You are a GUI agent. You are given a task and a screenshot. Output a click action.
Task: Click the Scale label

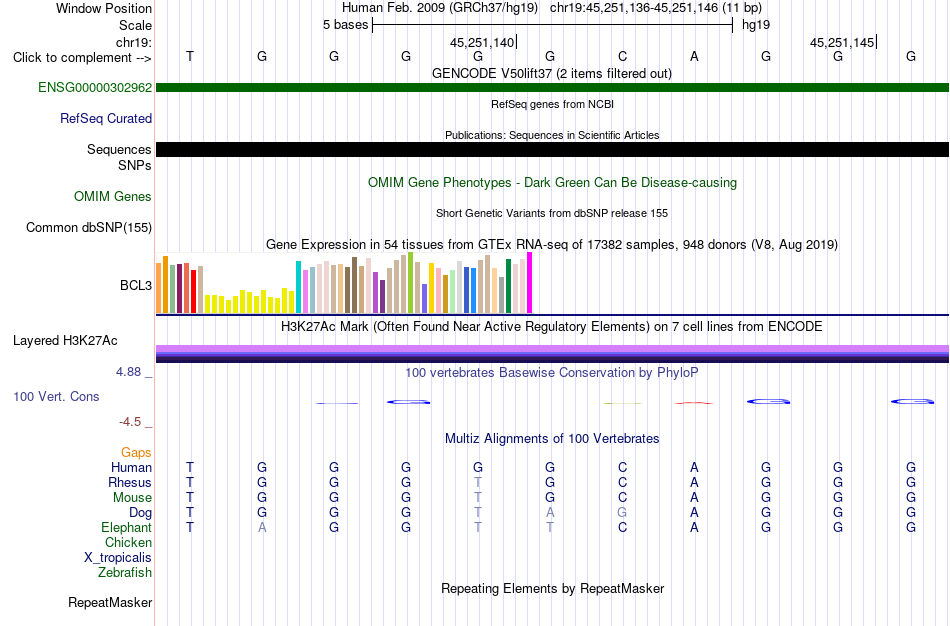pos(135,25)
